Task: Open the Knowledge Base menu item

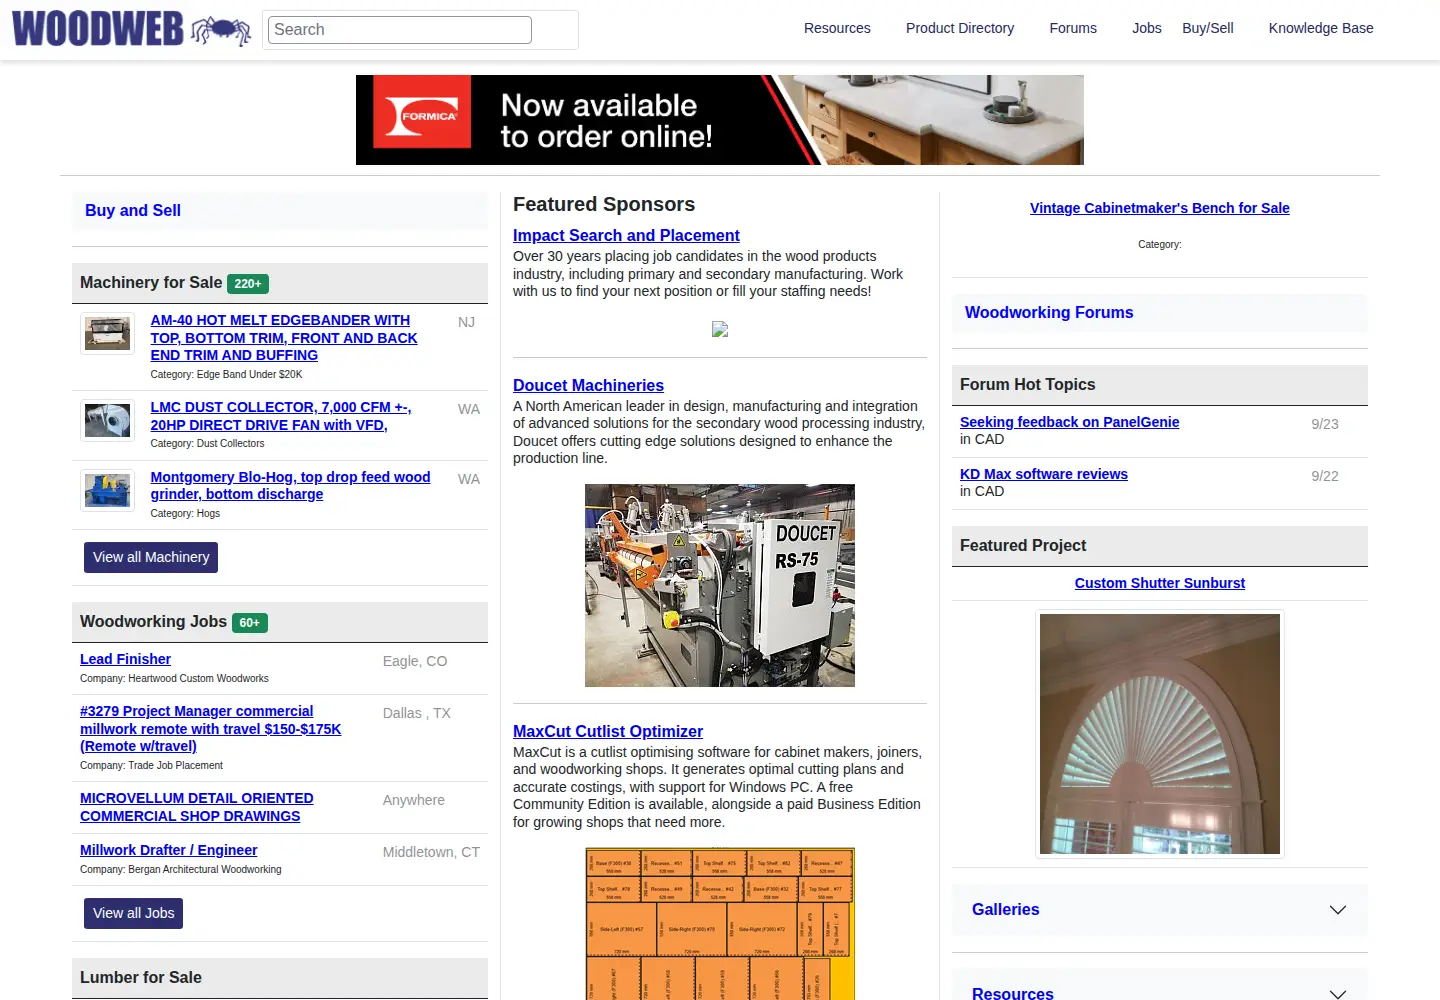Action: pyautogui.click(x=1321, y=28)
